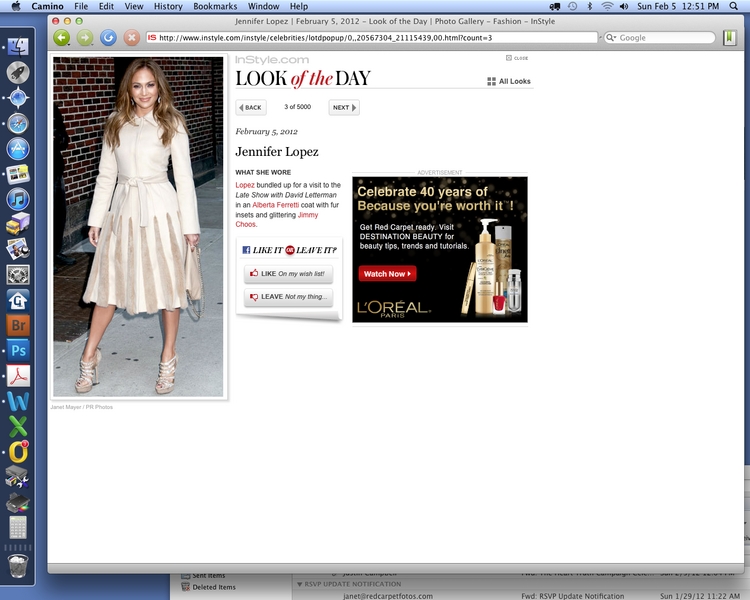Screen dimensions: 750x600
Task: Close the popup using the CLOSE link
Action: (517, 58)
